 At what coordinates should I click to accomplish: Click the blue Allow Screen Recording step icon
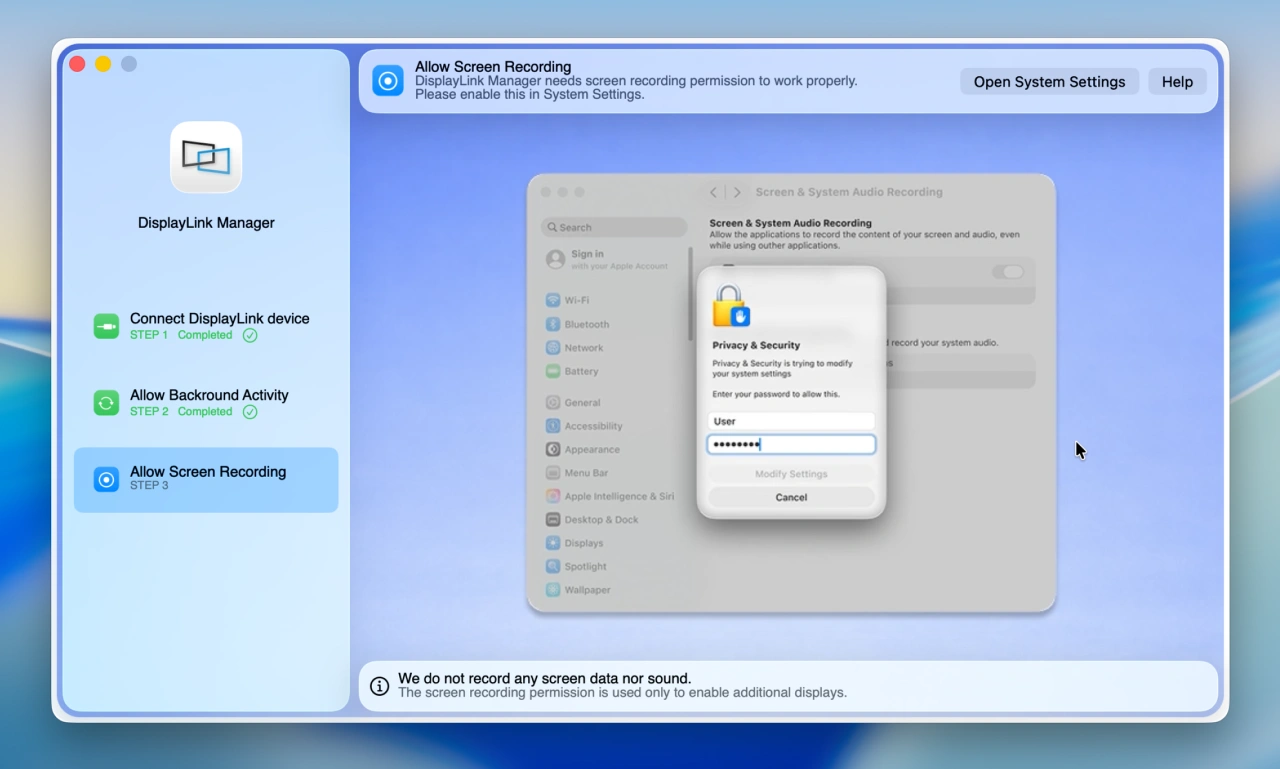tap(106, 479)
